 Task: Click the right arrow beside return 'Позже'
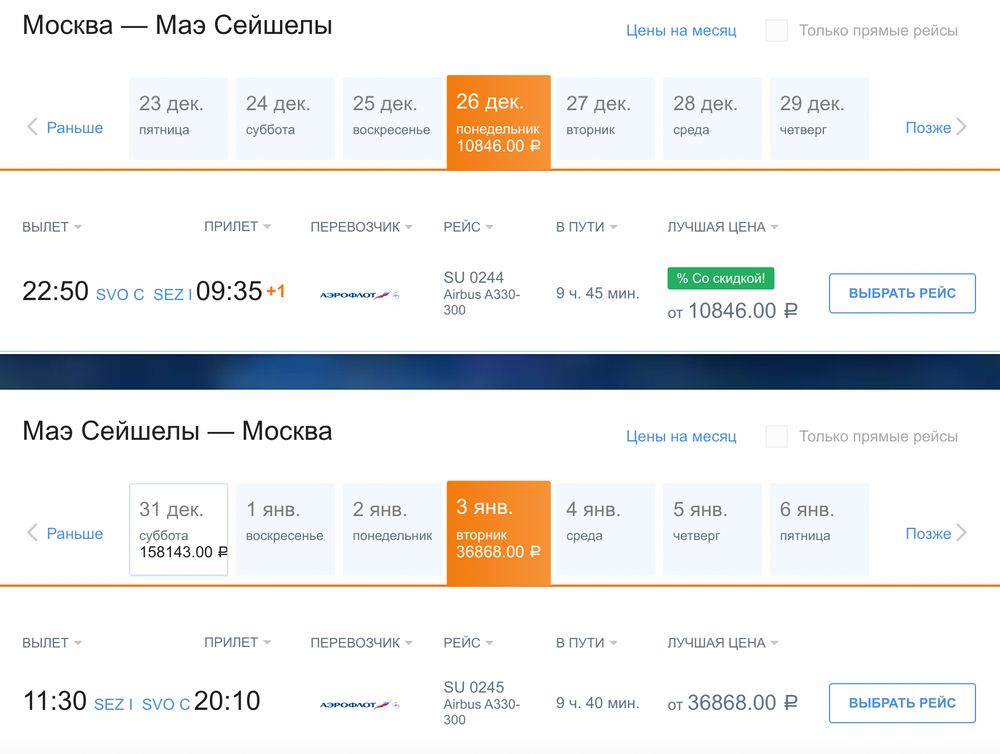coord(962,533)
